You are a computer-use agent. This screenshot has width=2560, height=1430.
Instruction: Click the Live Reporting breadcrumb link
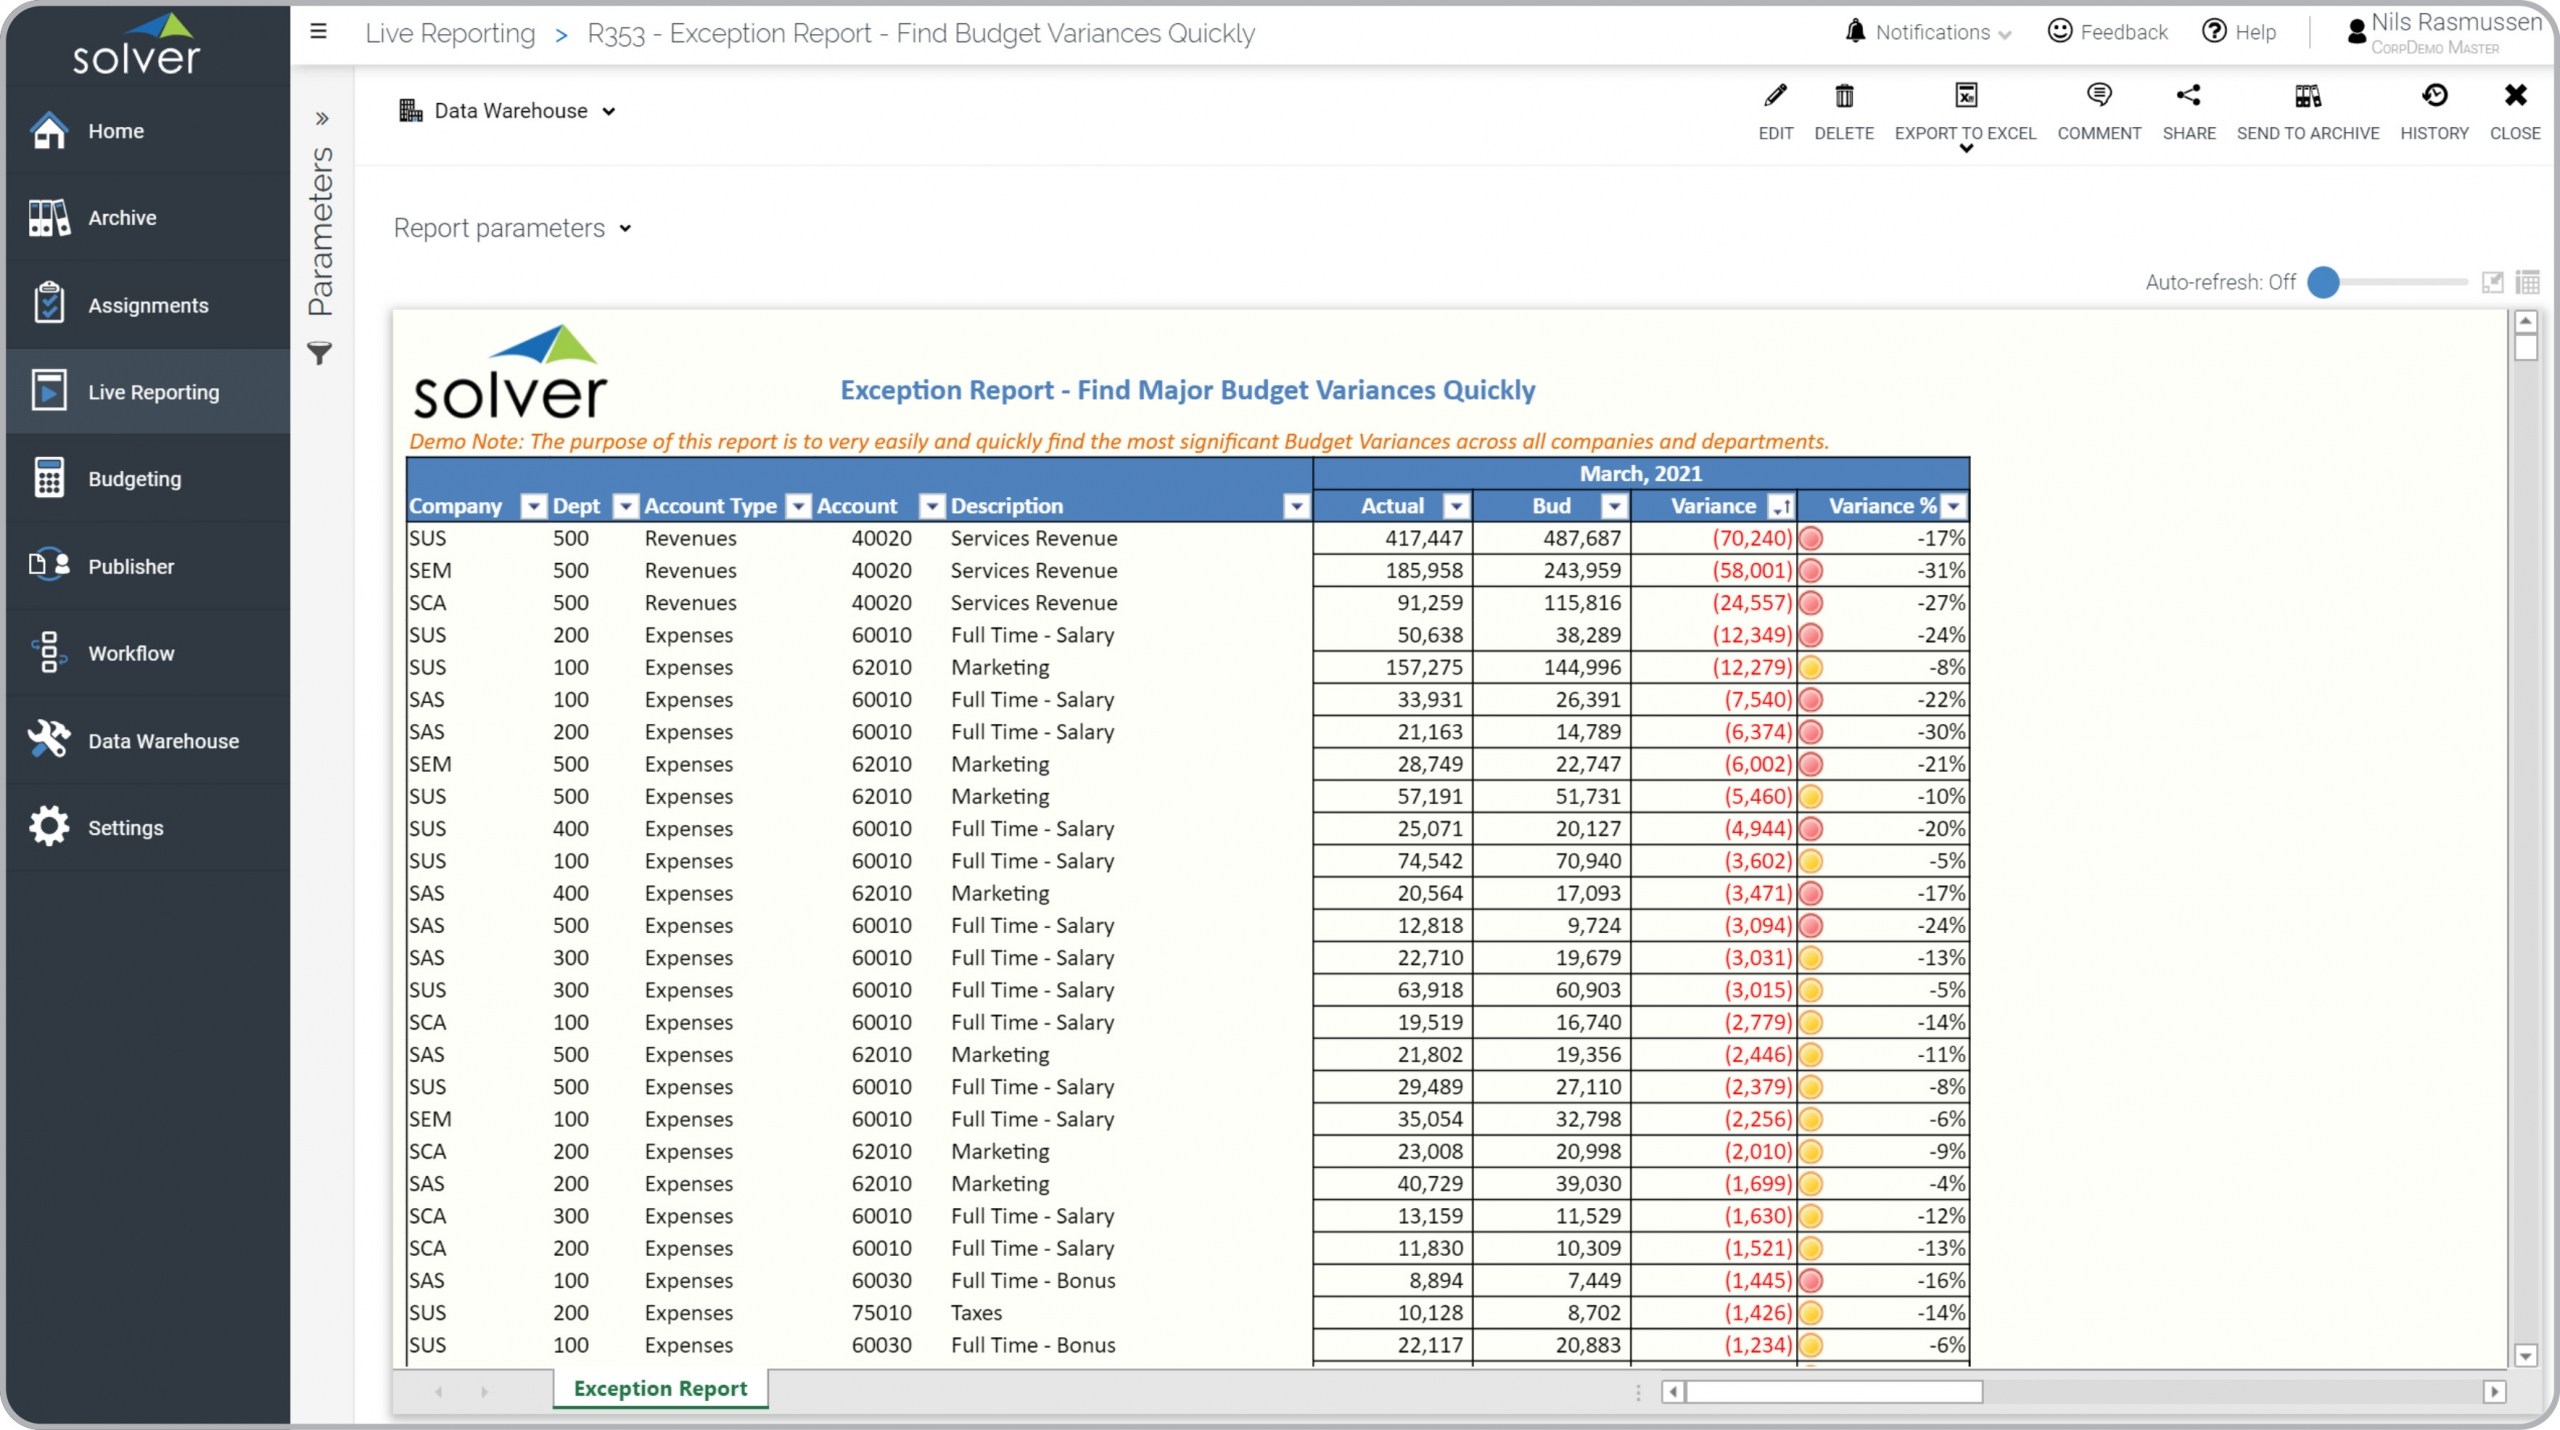pyautogui.click(x=450, y=33)
